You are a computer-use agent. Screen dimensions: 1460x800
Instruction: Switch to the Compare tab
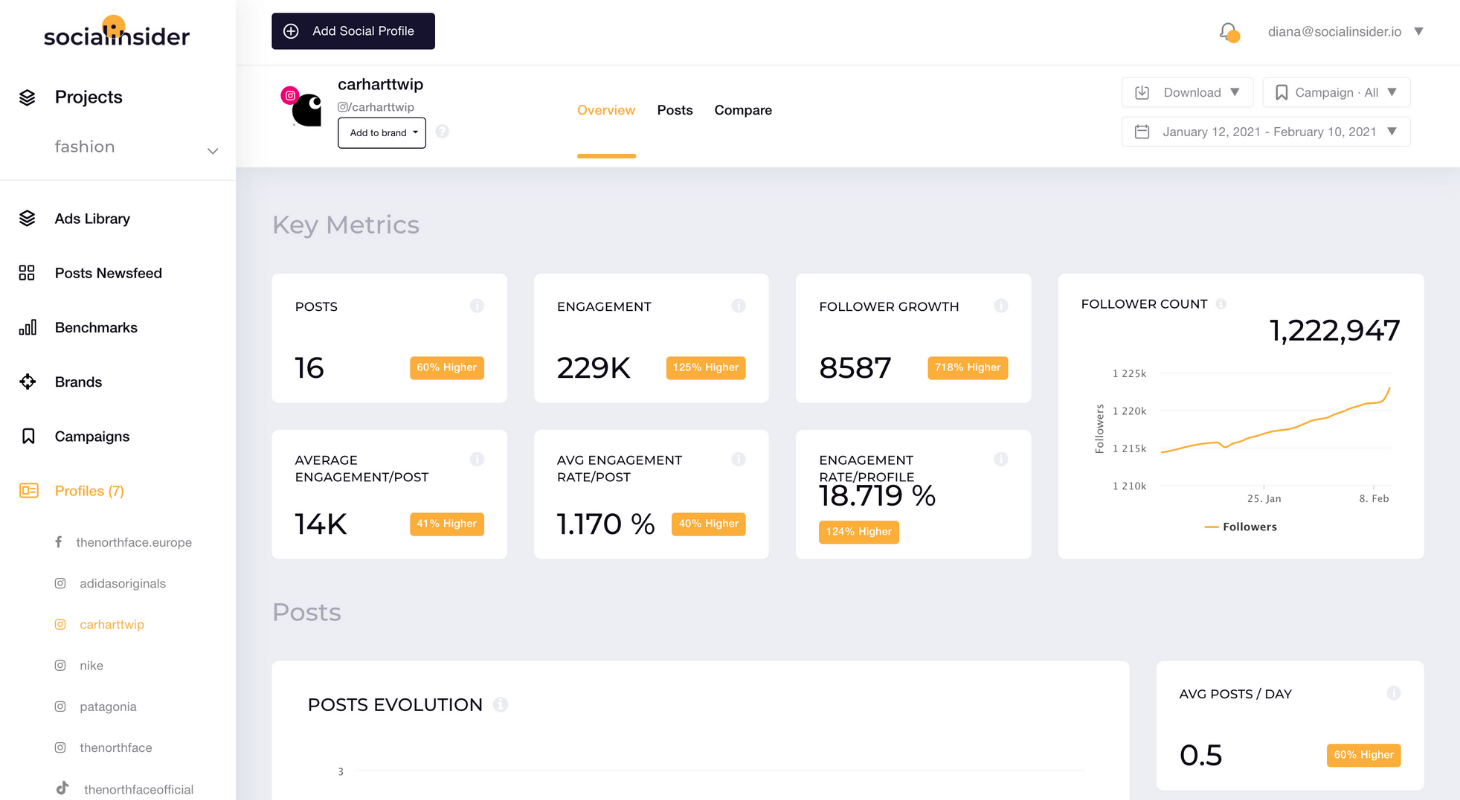coord(743,110)
